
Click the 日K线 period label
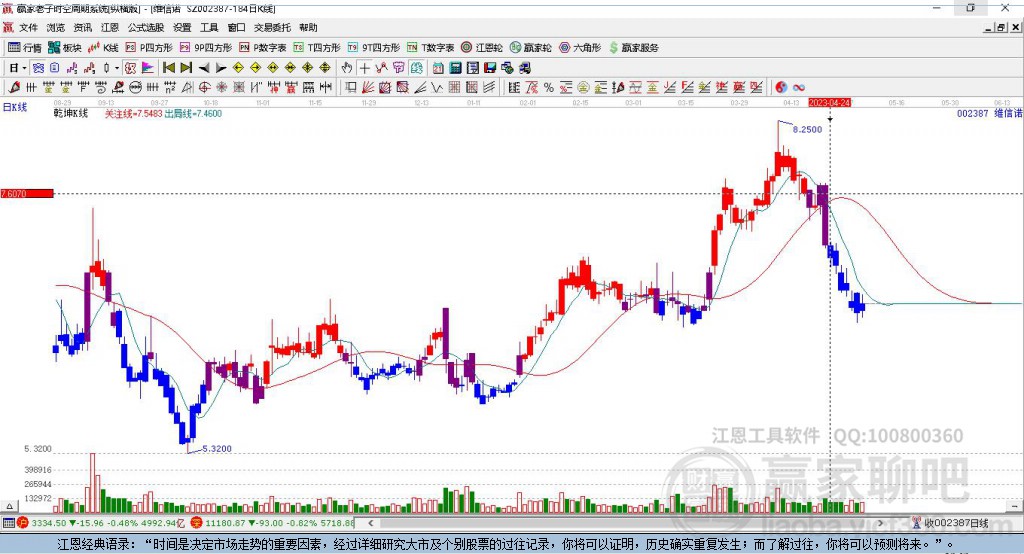pos(15,107)
